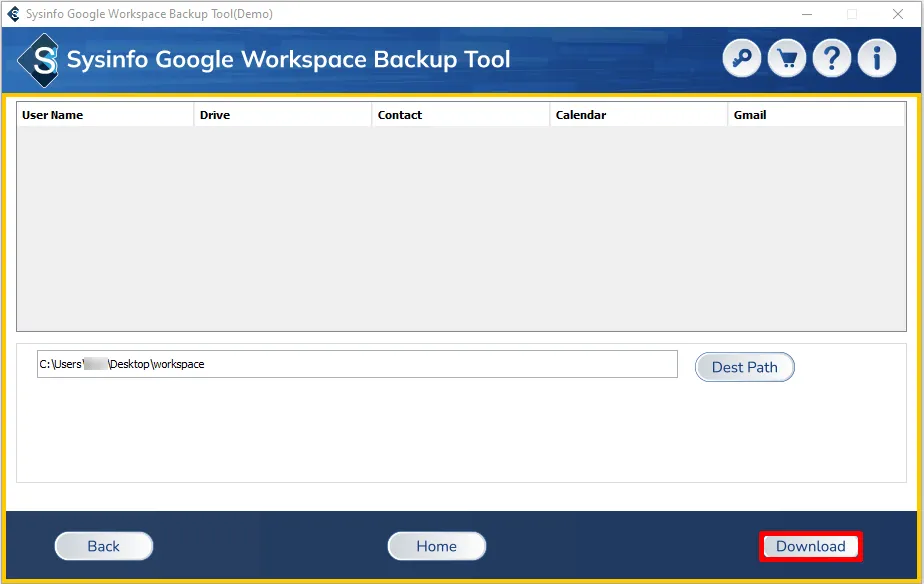This screenshot has width=924, height=584.
Task: Minimize the Backup Tool window
Action: 807,14
